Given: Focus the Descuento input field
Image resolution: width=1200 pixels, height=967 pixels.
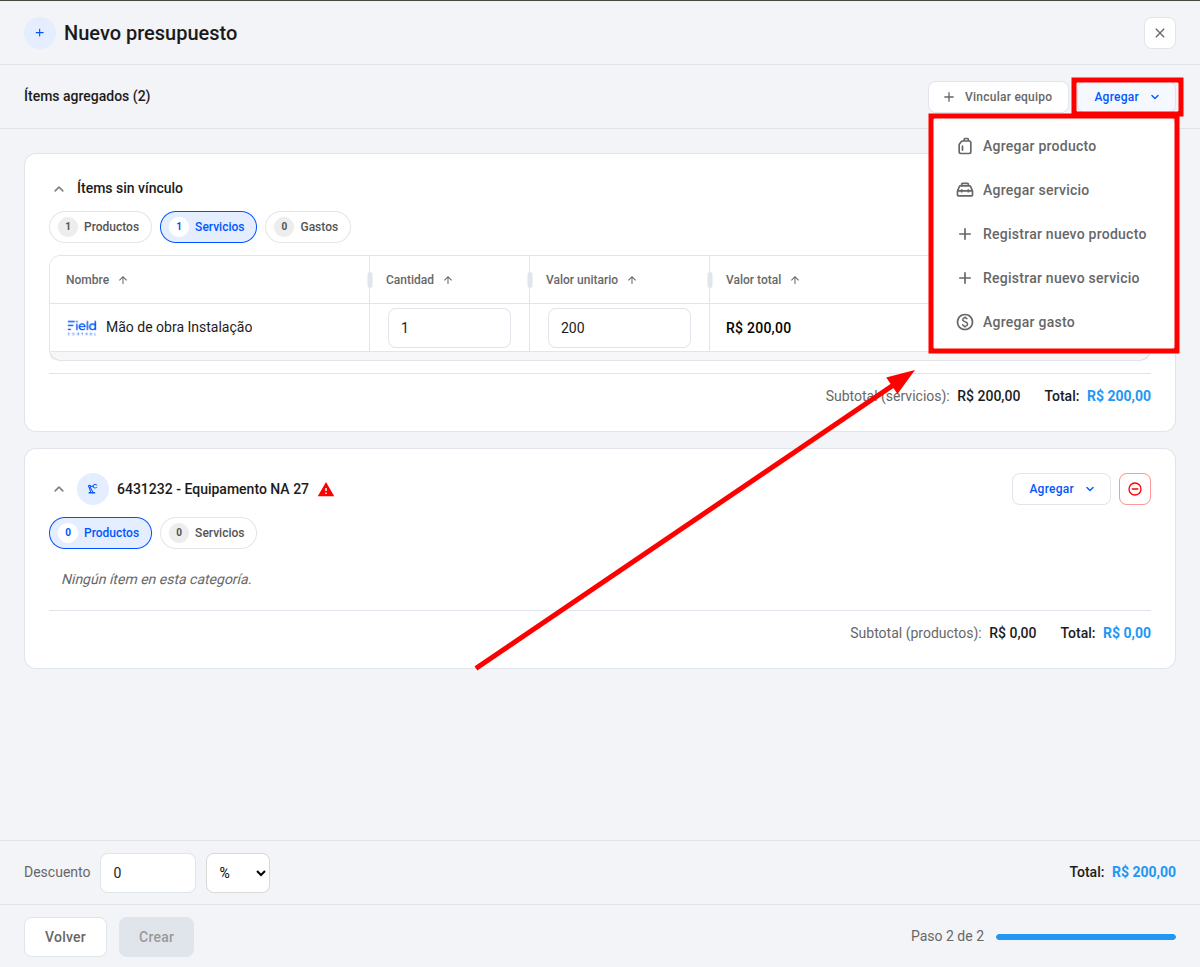Looking at the screenshot, I should (x=149, y=873).
